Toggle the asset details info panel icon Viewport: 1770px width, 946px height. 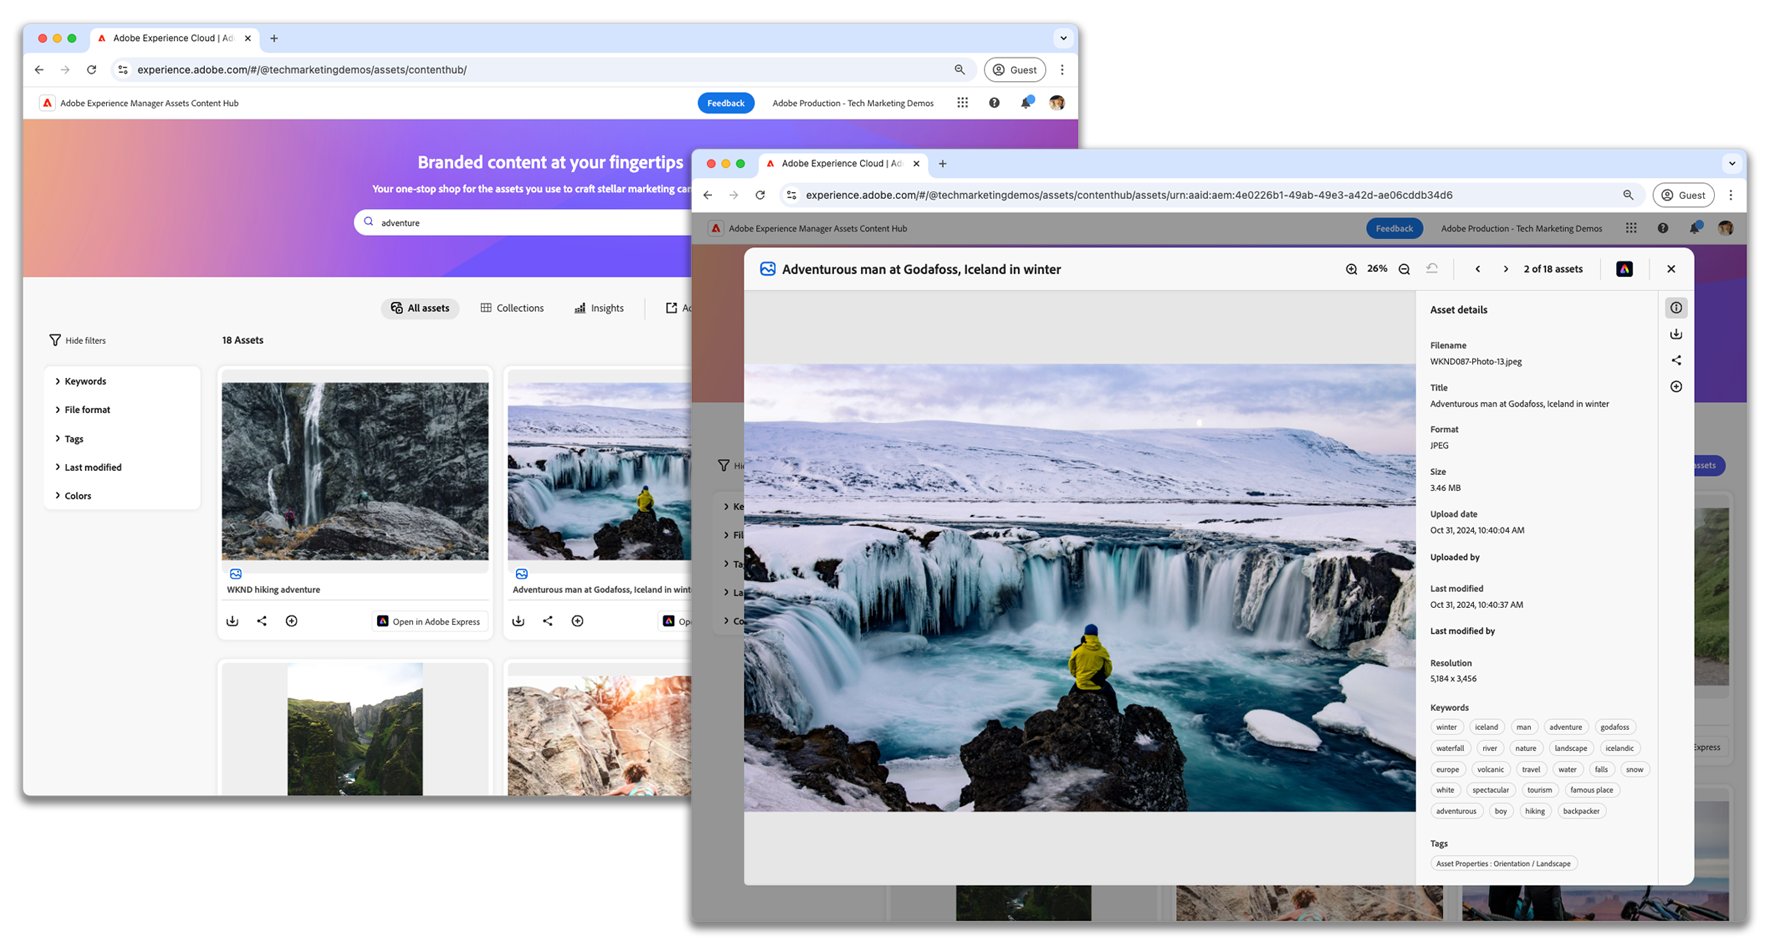tap(1676, 308)
